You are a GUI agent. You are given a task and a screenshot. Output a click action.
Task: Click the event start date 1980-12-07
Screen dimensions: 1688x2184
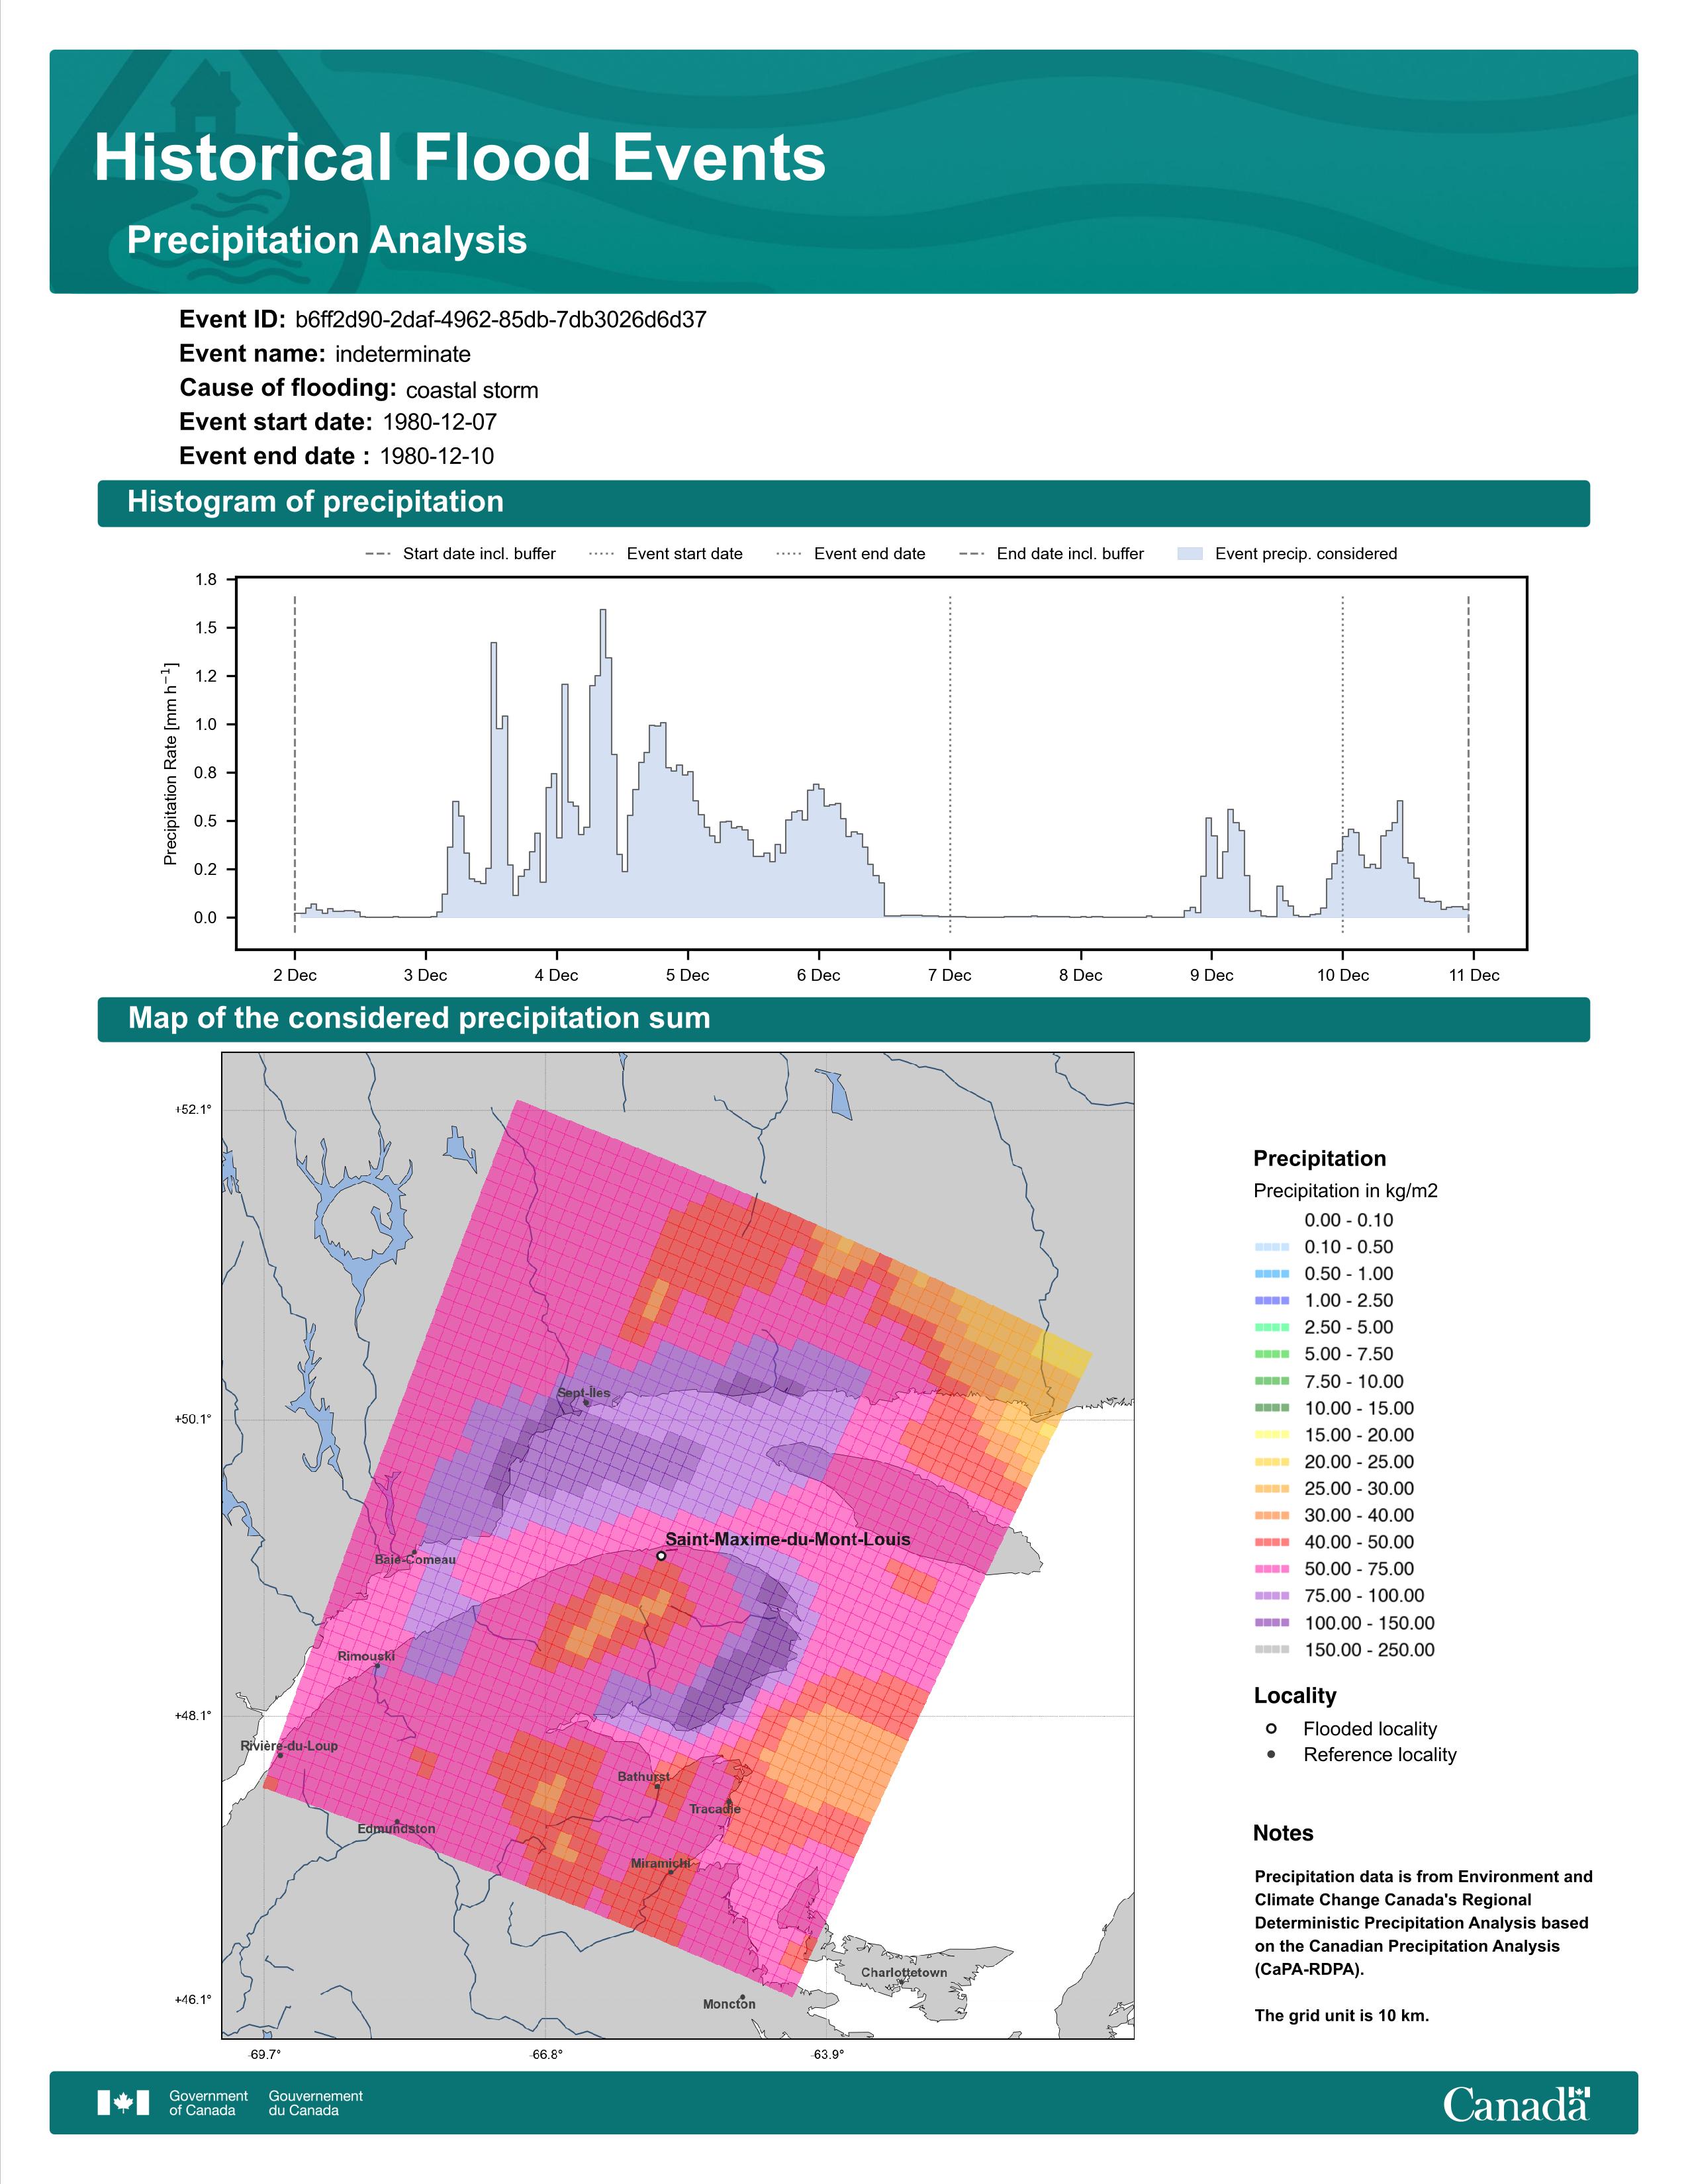[x=440, y=422]
